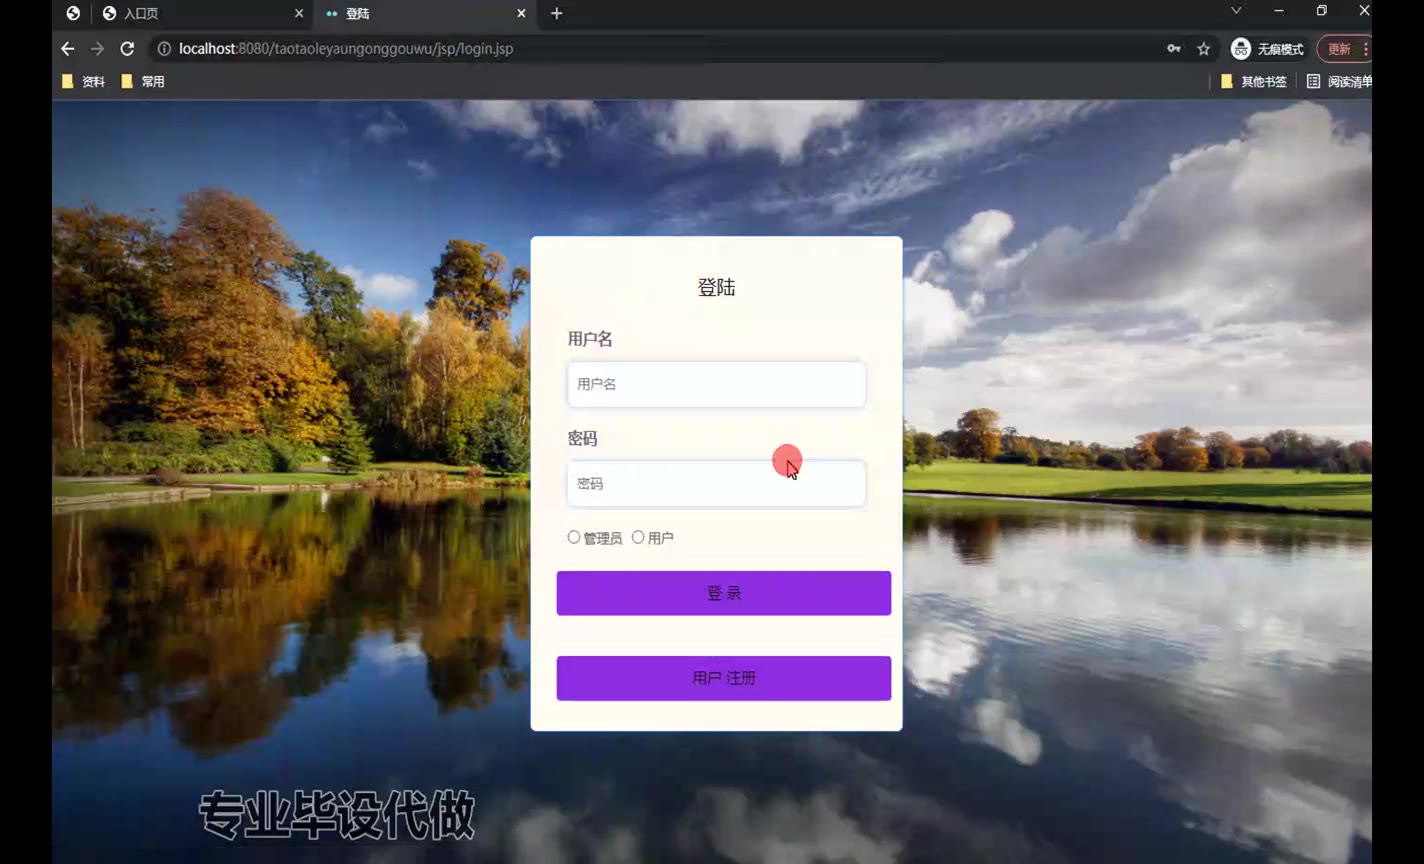Close the 登陆 tab
The width and height of the screenshot is (1424, 864).
(521, 13)
